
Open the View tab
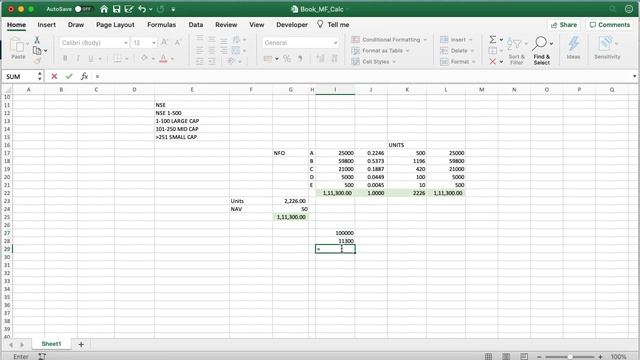257,24
